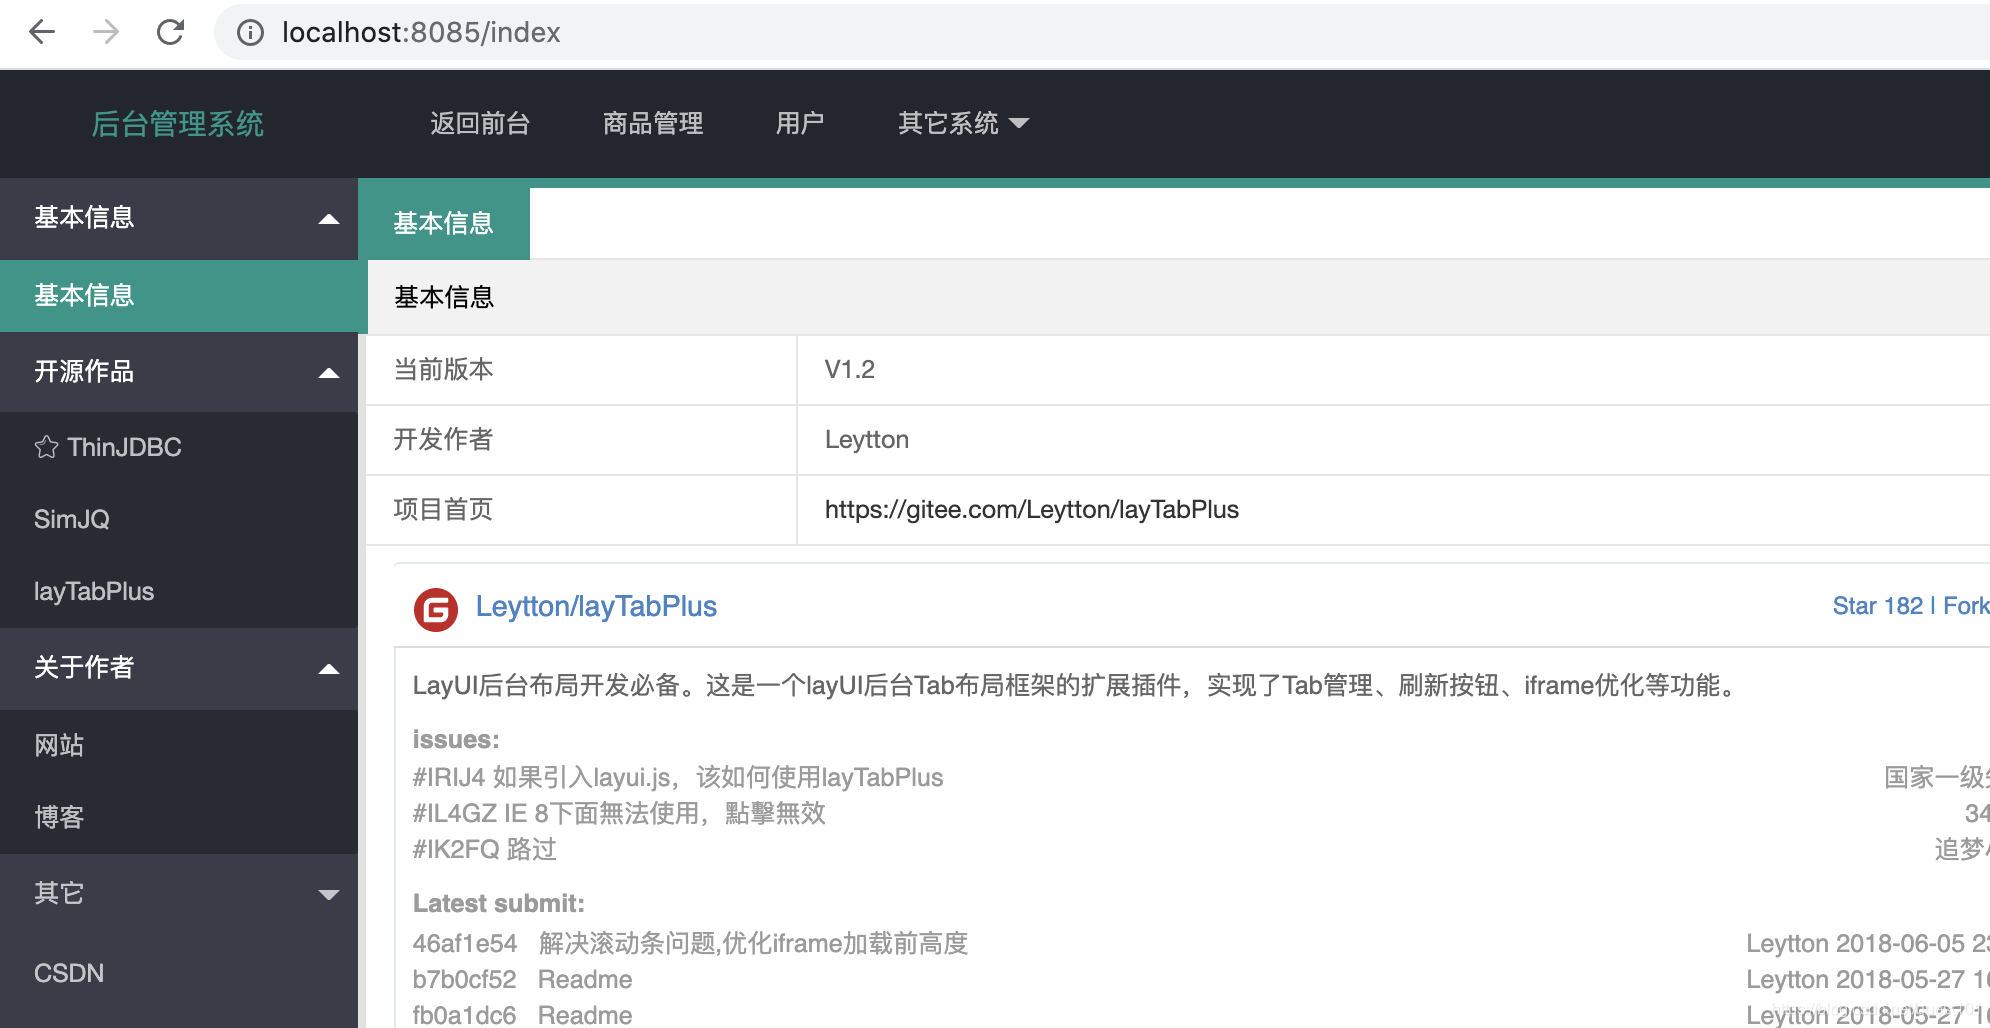Collapse the 开源作品 sidebar group

pyautogui.click(x=179, y=372)
